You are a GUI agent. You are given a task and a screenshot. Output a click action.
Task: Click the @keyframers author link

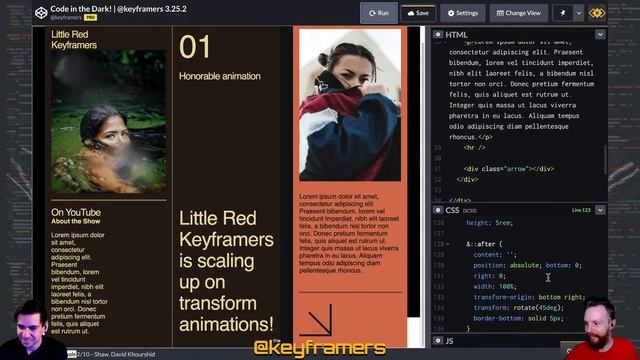tap(66, 18)
